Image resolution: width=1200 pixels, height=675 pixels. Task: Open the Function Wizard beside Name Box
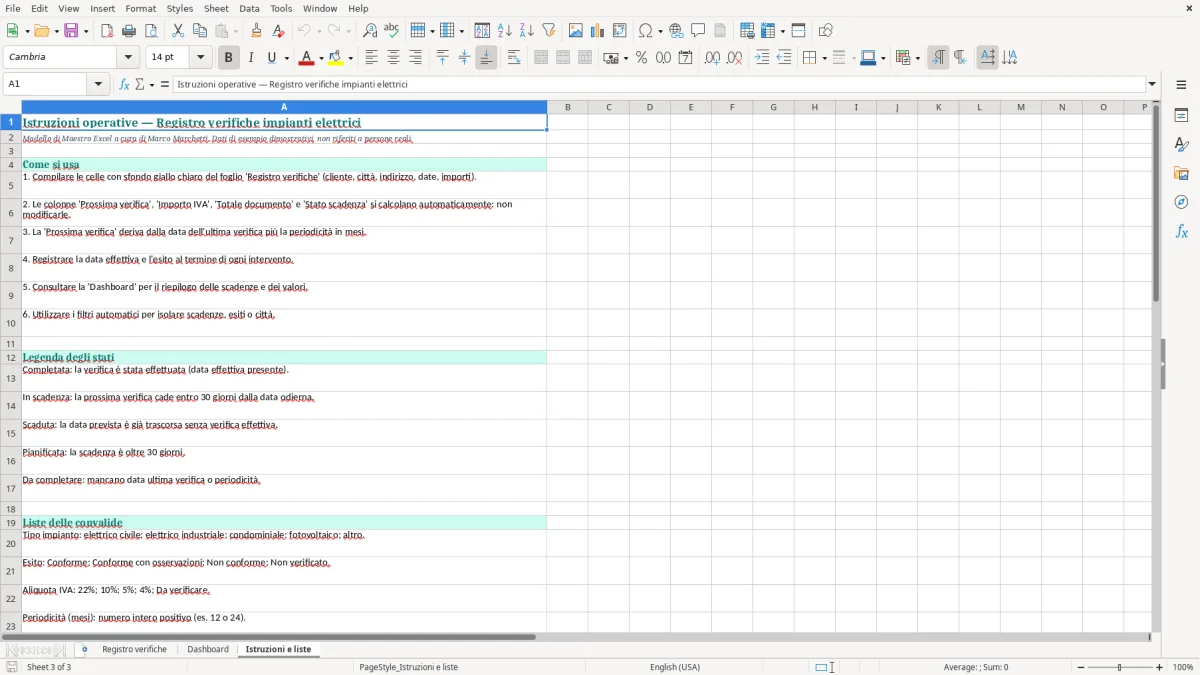pyautogui.click(x=124, y=84)
